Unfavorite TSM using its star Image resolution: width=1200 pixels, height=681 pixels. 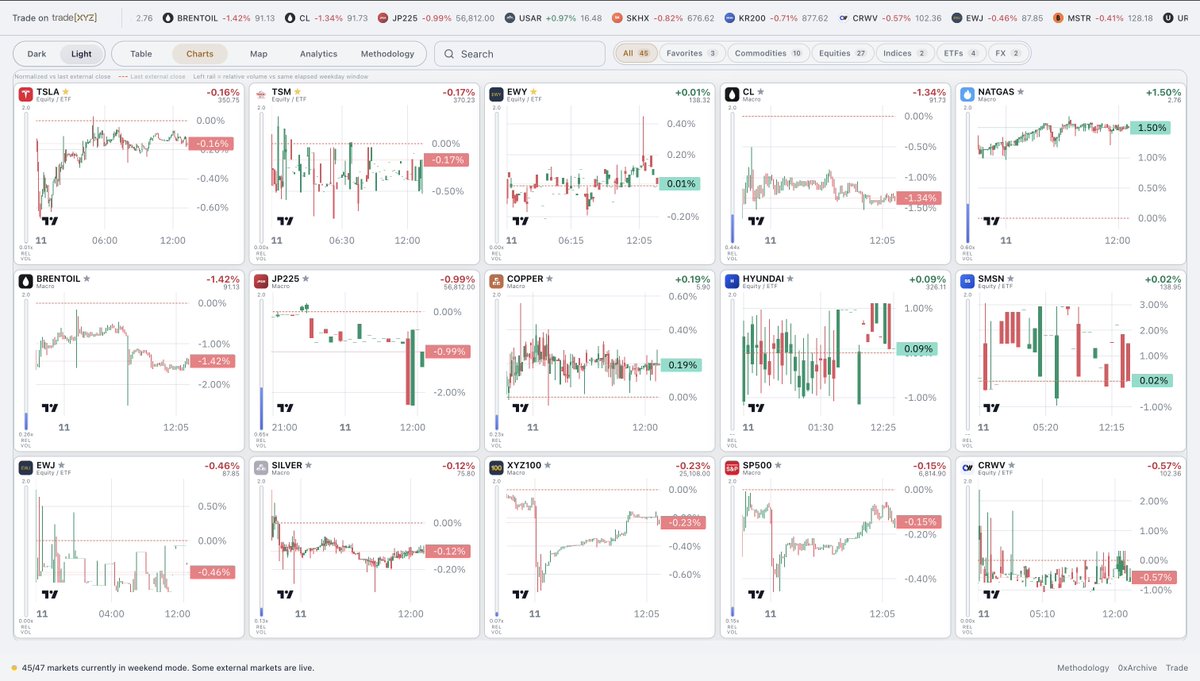(x=298, y=92)
